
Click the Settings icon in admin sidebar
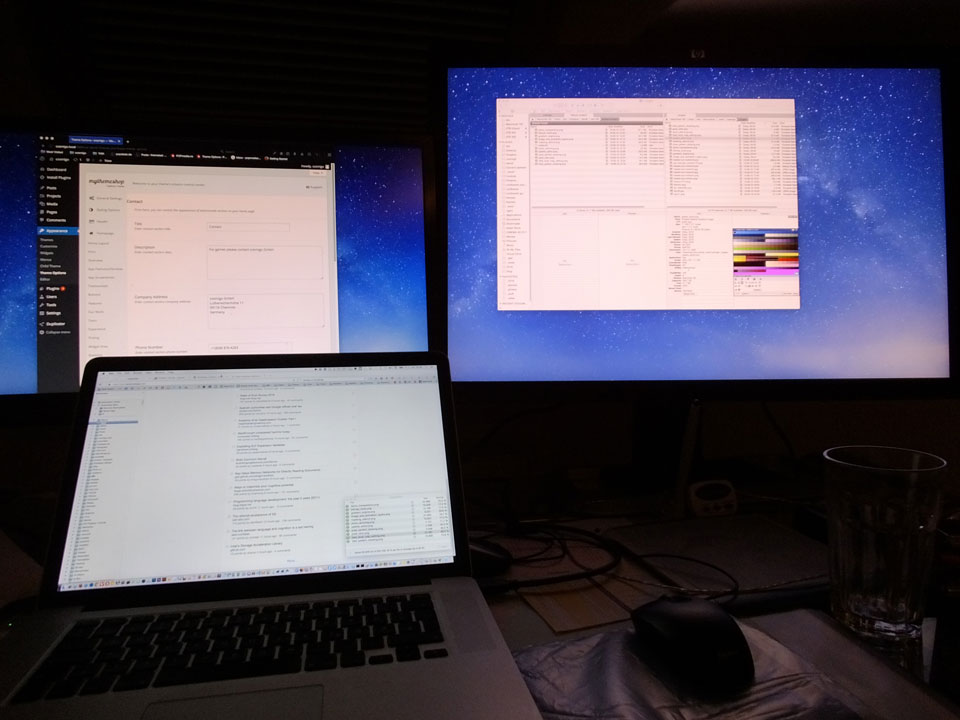click(x=41, y=313)
